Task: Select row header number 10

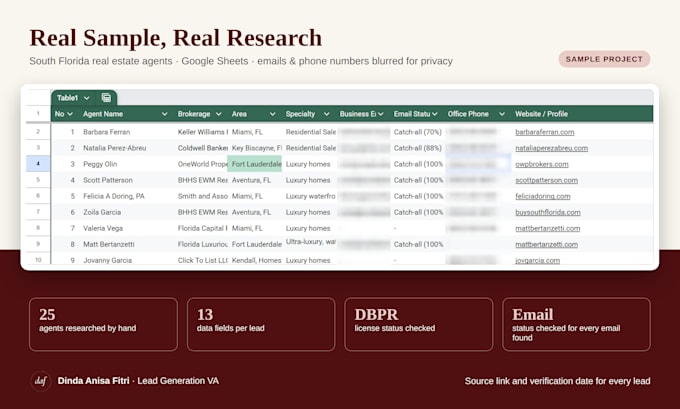Action: [38, 260]
